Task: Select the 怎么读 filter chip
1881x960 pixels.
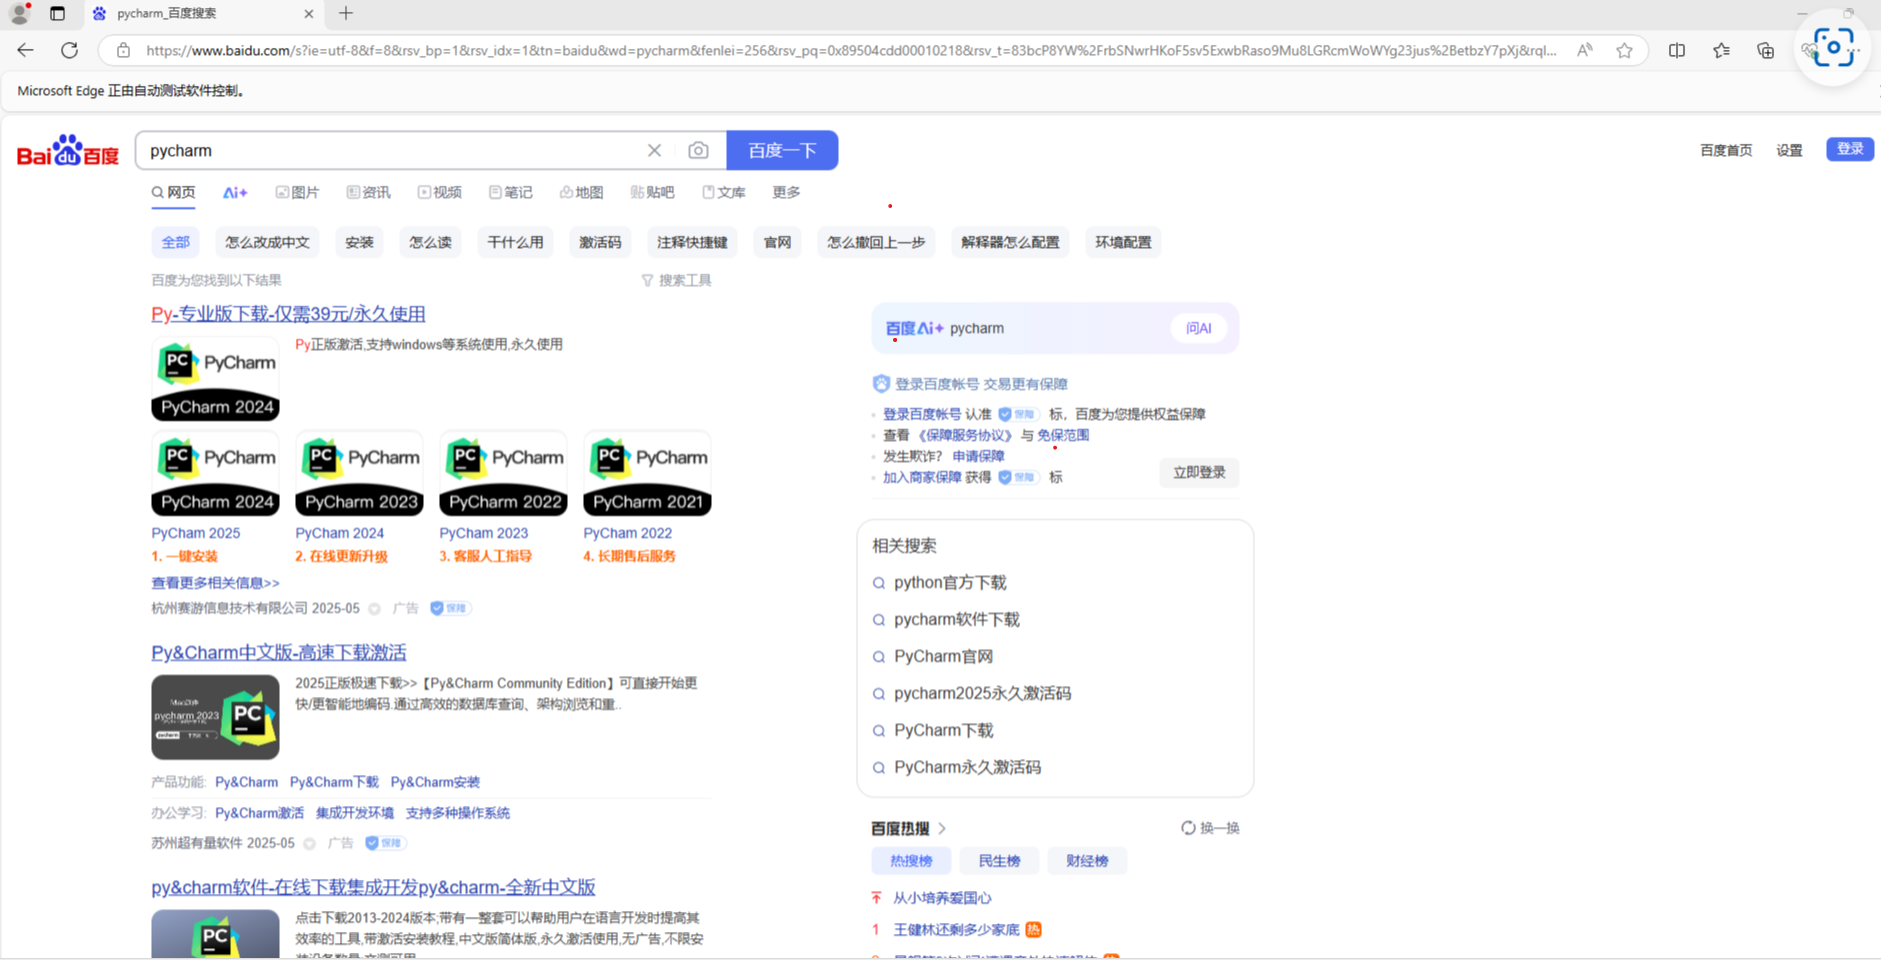Action: tap(430, 242)
